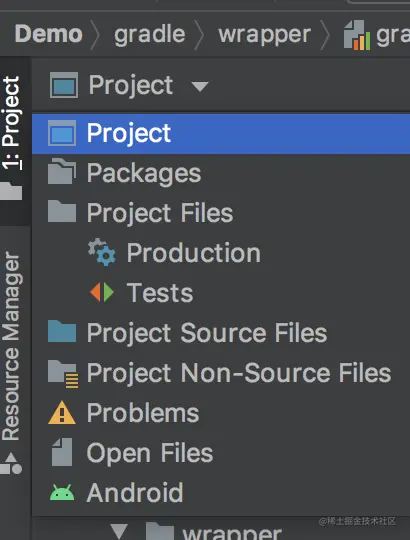410x540 pixels.
Task: Collapse the wrapper folder tree arrow
Action: [x=119, y=531]
